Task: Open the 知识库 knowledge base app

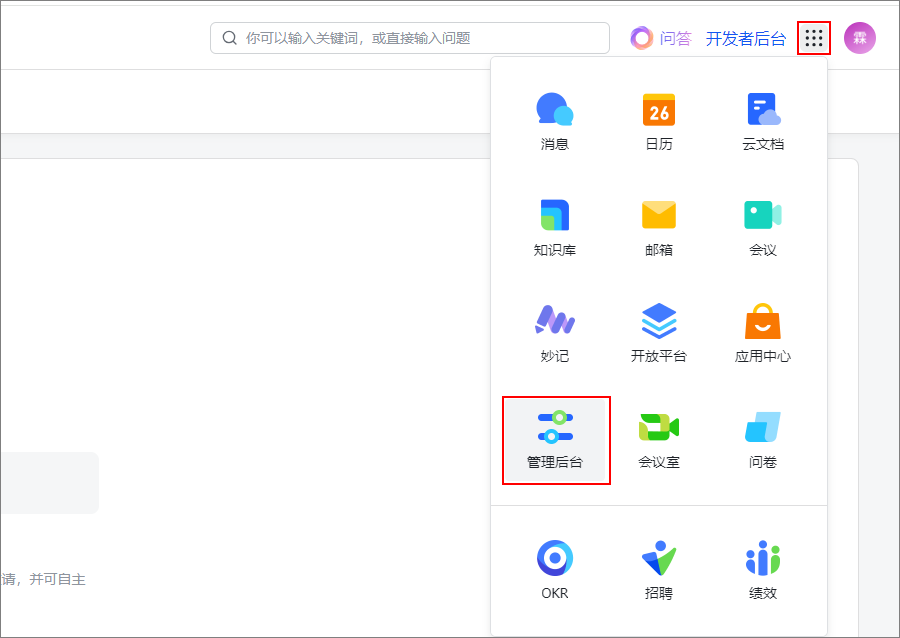Action: point(554,228)
